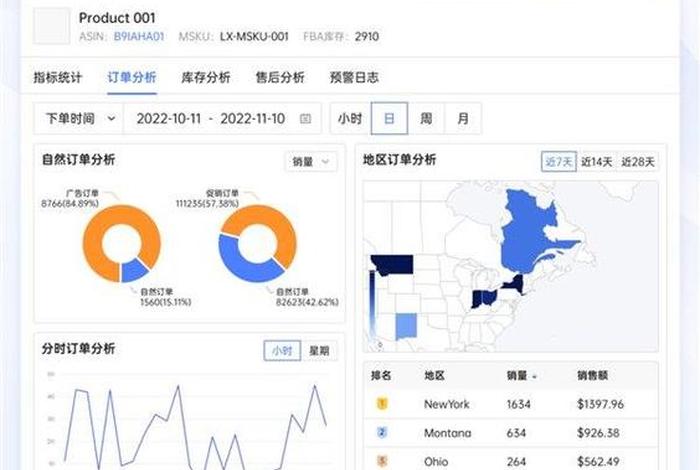Click sales value $926.38
The image size is (700, 470).
click(x=598, y=433)
